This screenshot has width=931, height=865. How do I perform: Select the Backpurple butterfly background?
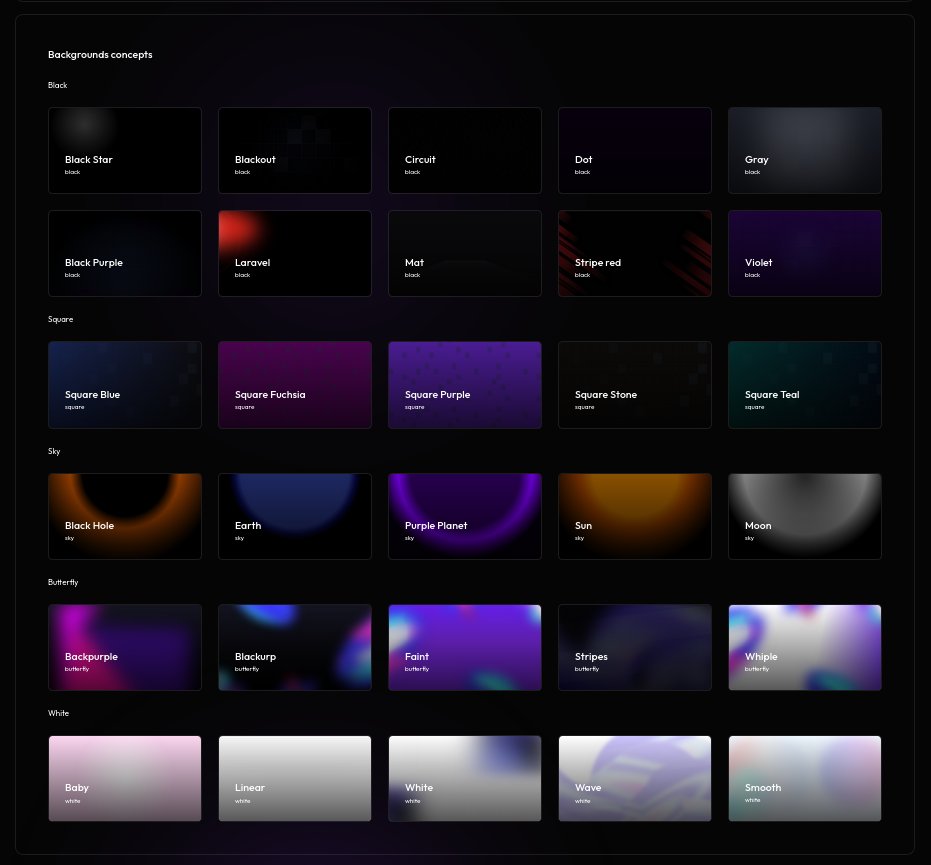pyautogui.click(x=125, y=647)
